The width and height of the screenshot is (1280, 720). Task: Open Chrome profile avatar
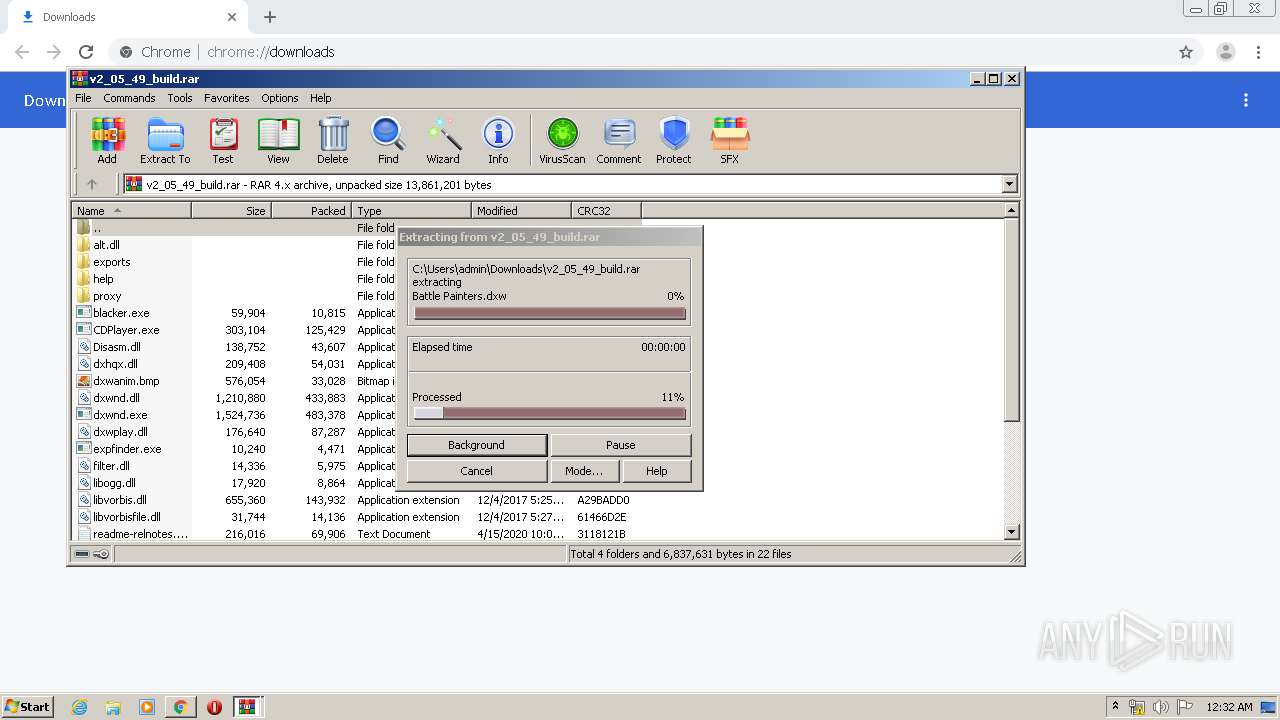pos(1225,52)
